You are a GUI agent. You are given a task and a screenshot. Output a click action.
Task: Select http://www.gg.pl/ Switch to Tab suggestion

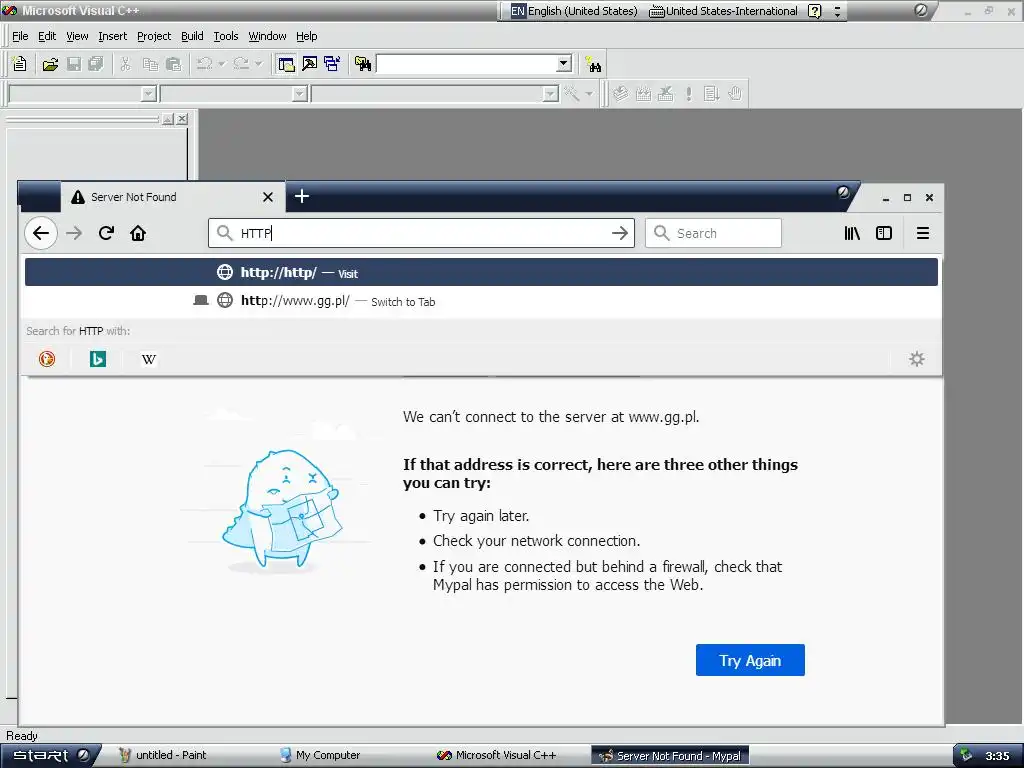[x=481, y=301]
